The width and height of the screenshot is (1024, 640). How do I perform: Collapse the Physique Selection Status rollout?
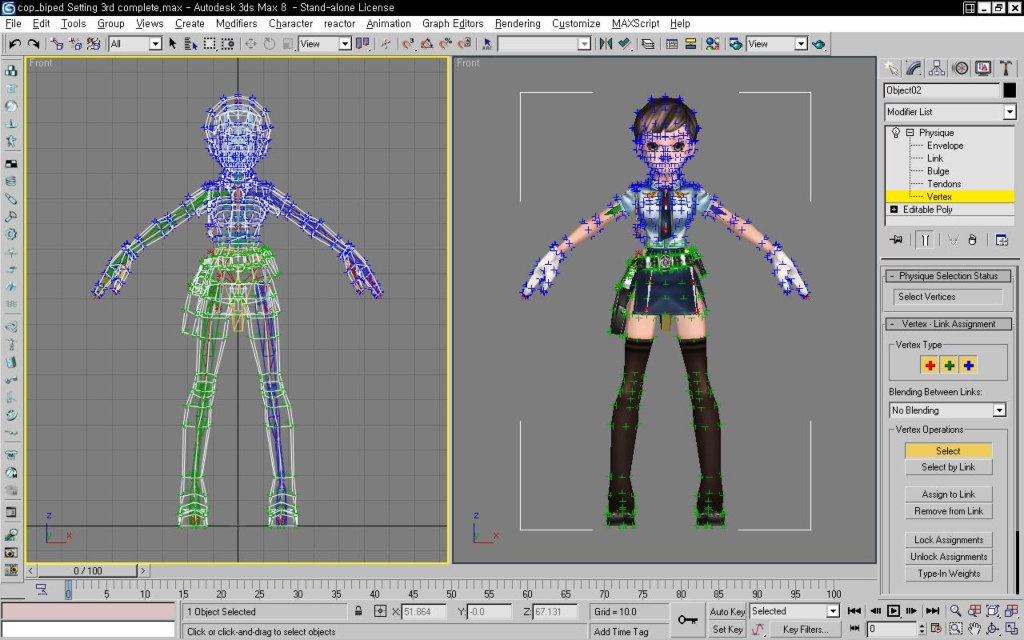click(948, 276)
